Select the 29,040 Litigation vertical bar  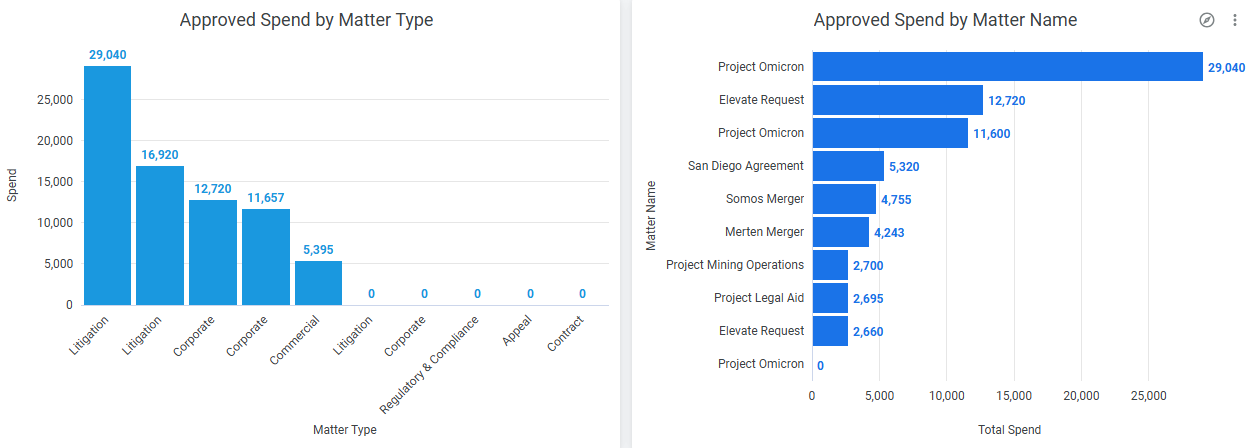[107, 185]
